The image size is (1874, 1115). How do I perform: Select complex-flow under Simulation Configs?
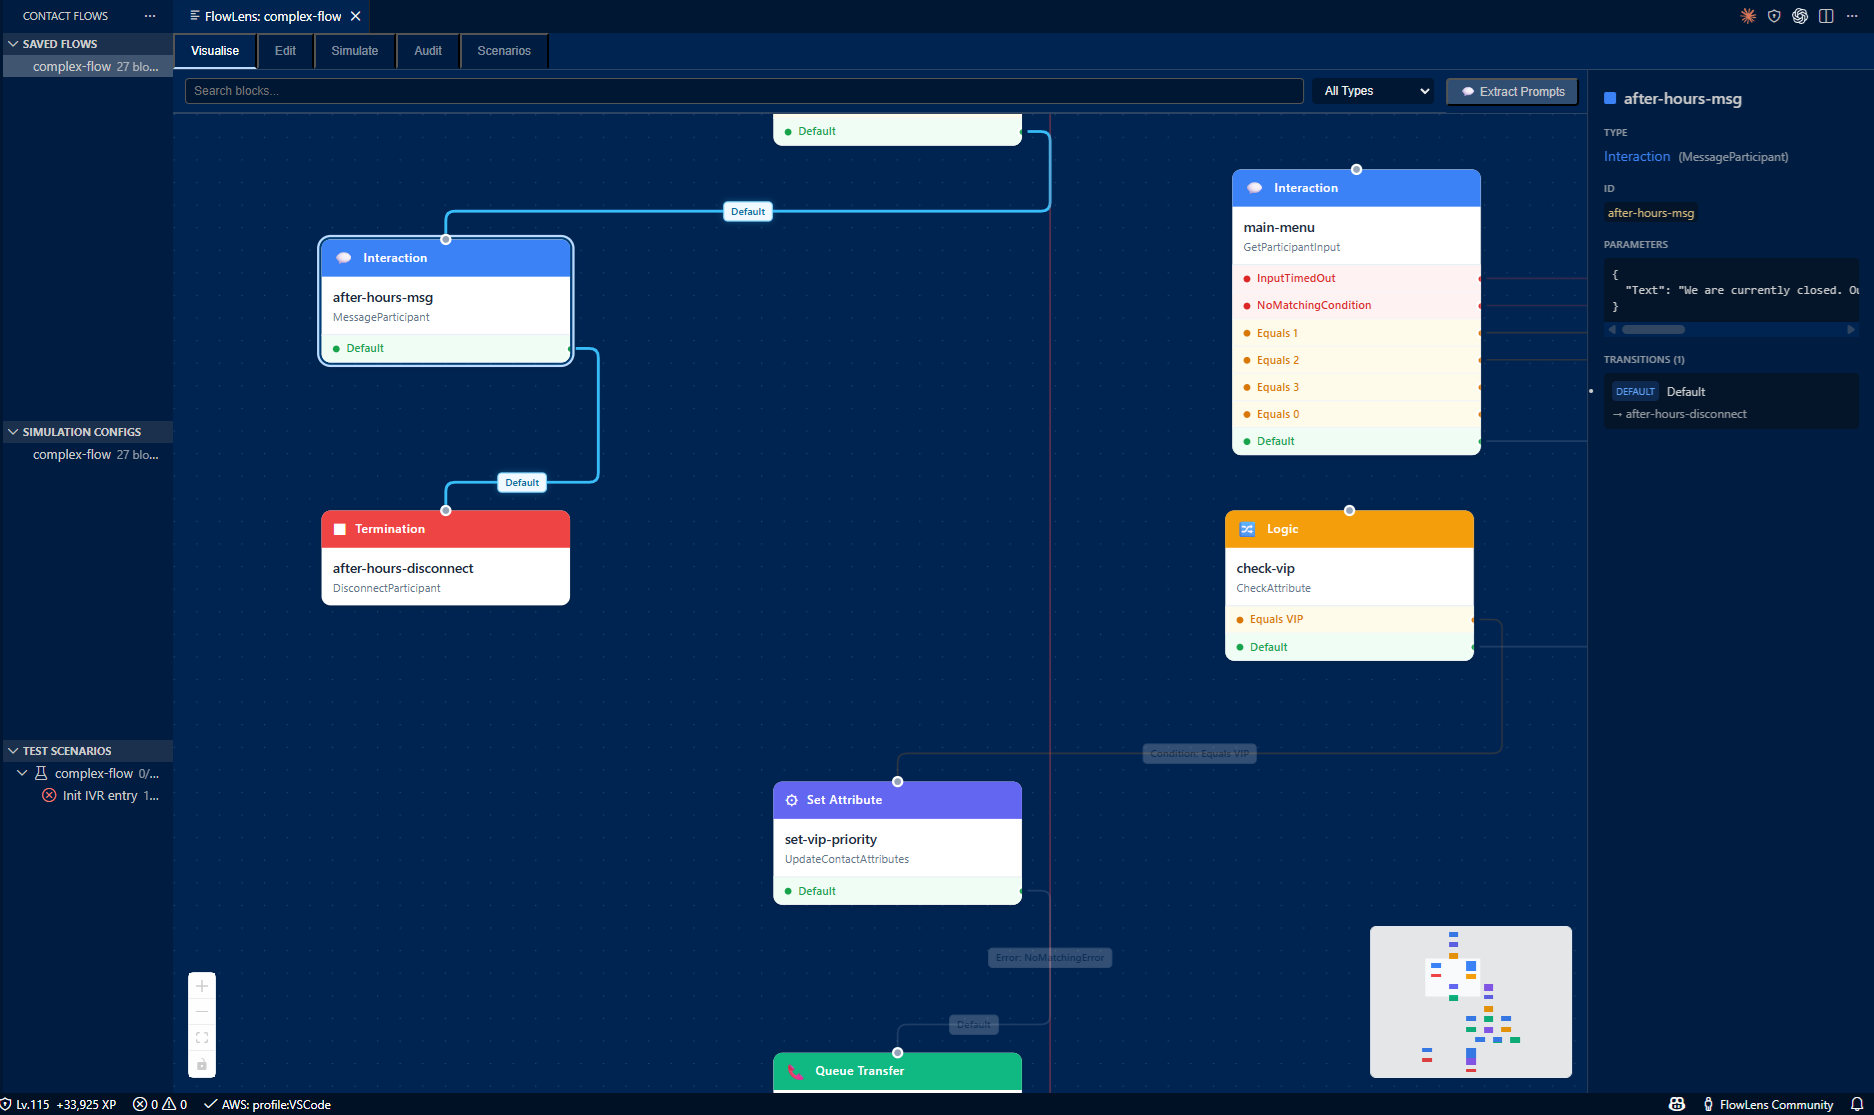coord(87,454)
